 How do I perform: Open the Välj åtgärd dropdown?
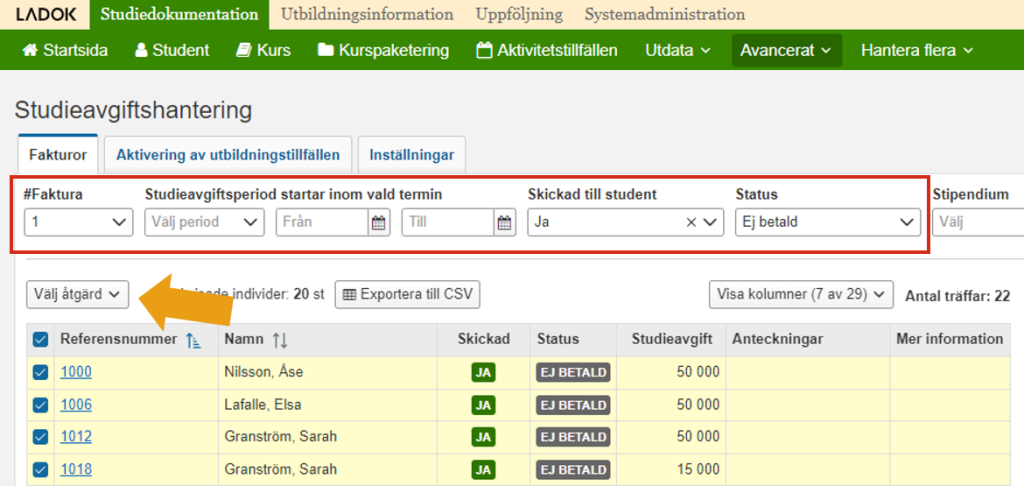tap(78, 294)
